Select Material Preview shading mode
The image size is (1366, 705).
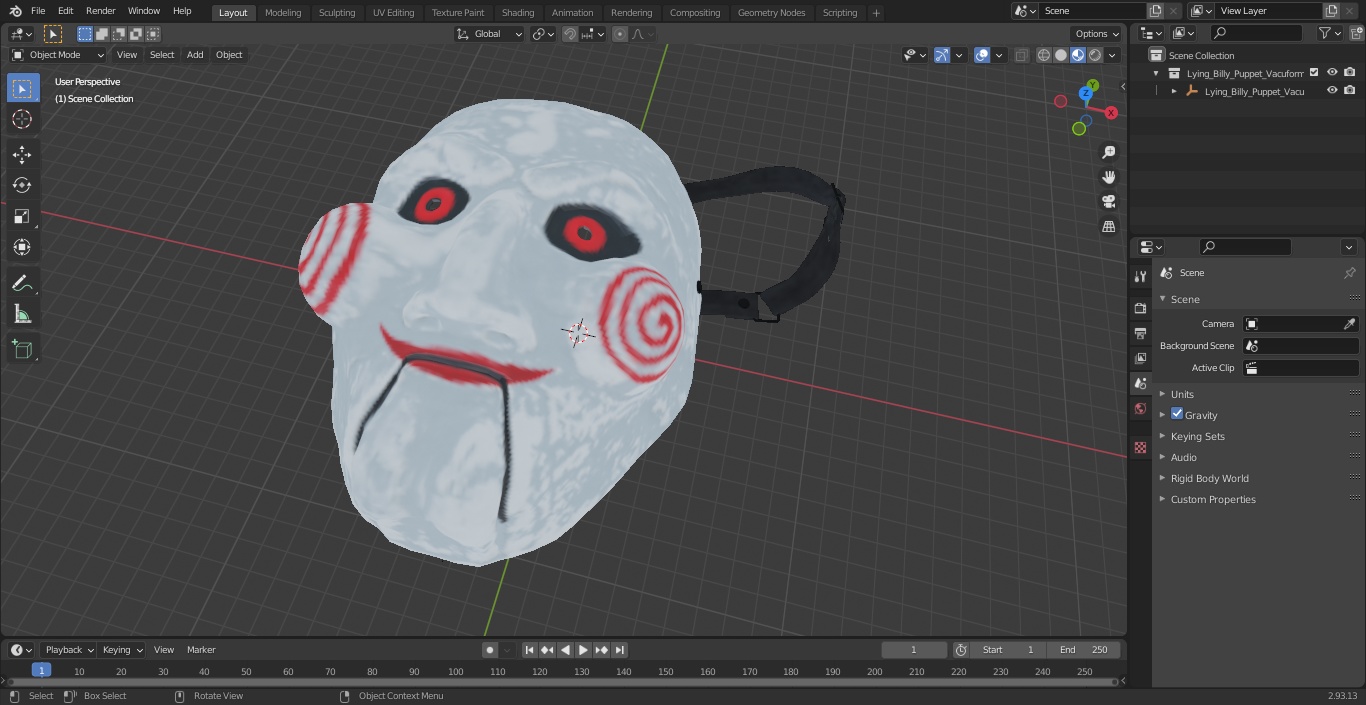1078,55
